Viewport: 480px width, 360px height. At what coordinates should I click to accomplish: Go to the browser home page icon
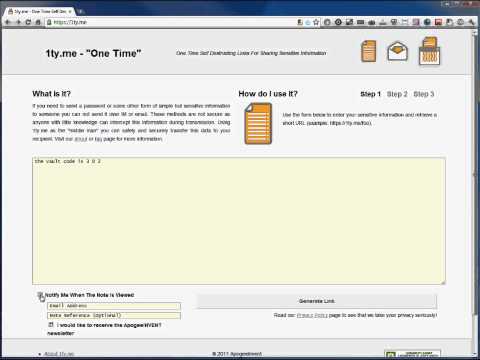(38, 22)
